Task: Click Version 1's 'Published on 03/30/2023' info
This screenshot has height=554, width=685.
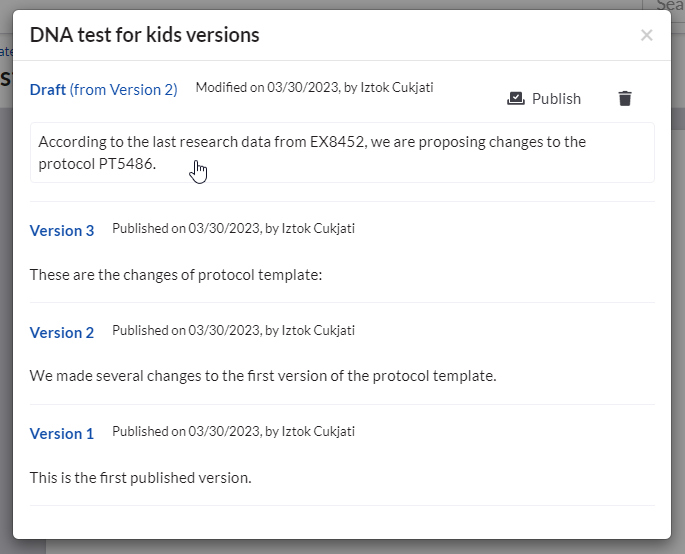Action: click(233, 432)
